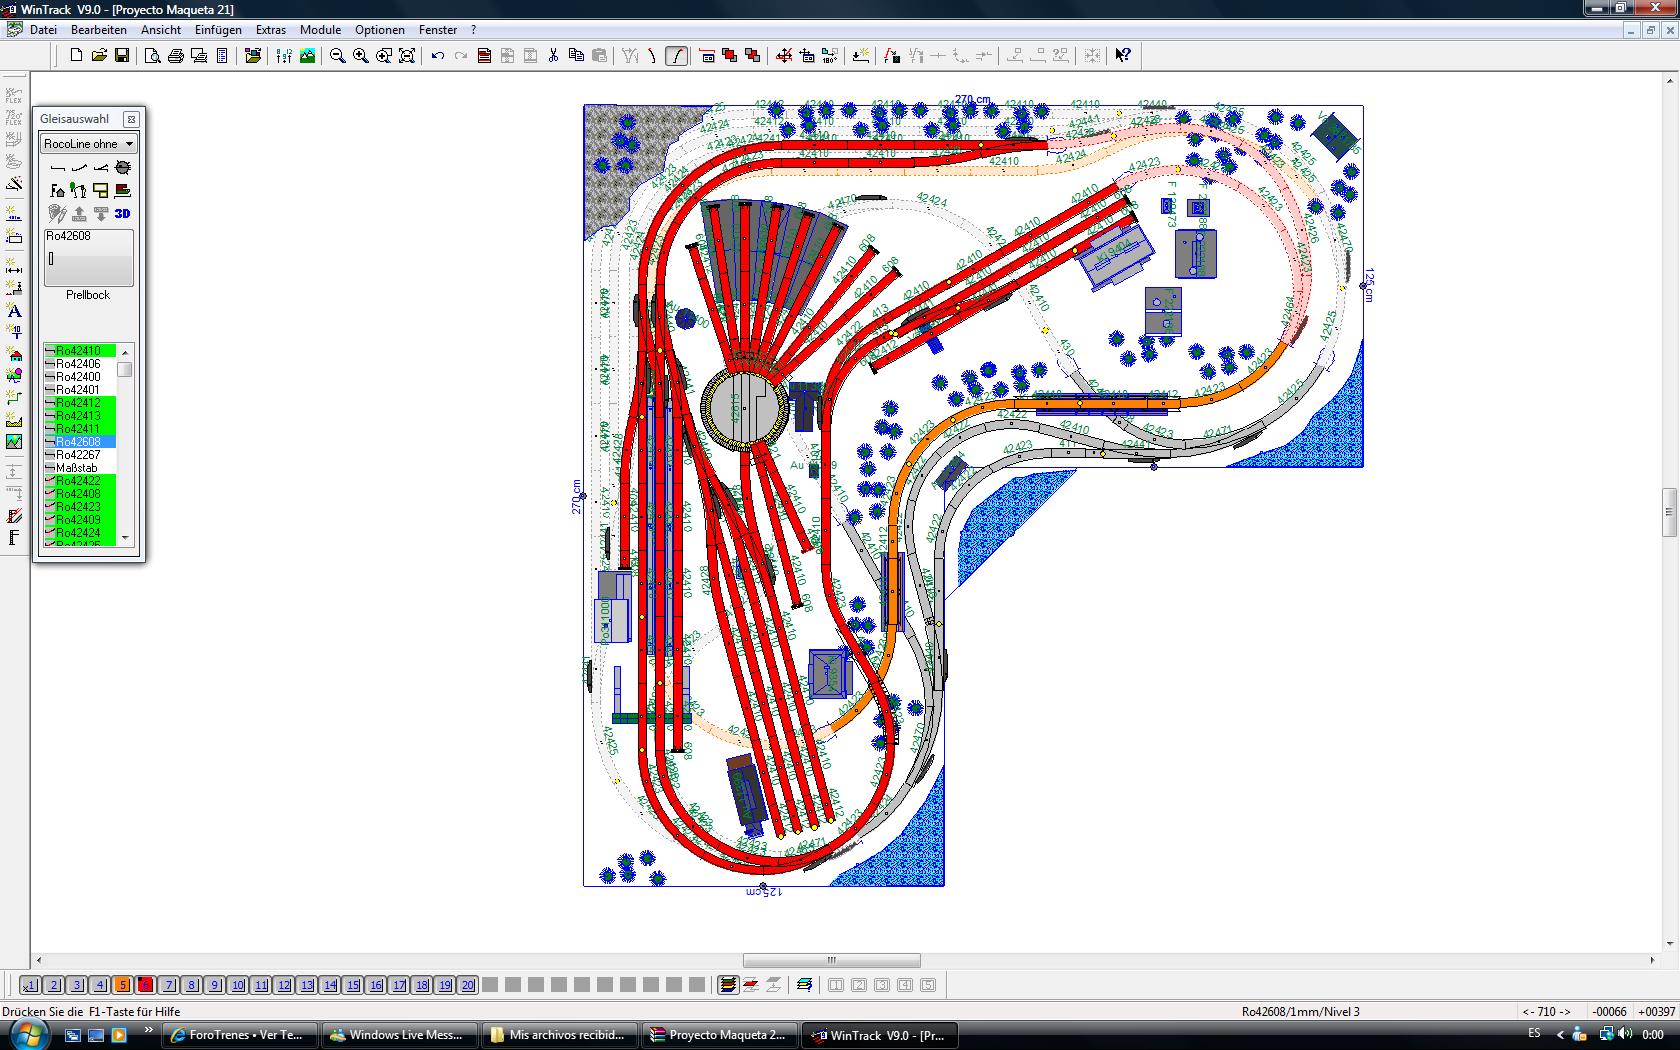Open a file with the folder icon
Image resolution: width=1680 pixels, height=1050 pixels.
pos(99,56)
